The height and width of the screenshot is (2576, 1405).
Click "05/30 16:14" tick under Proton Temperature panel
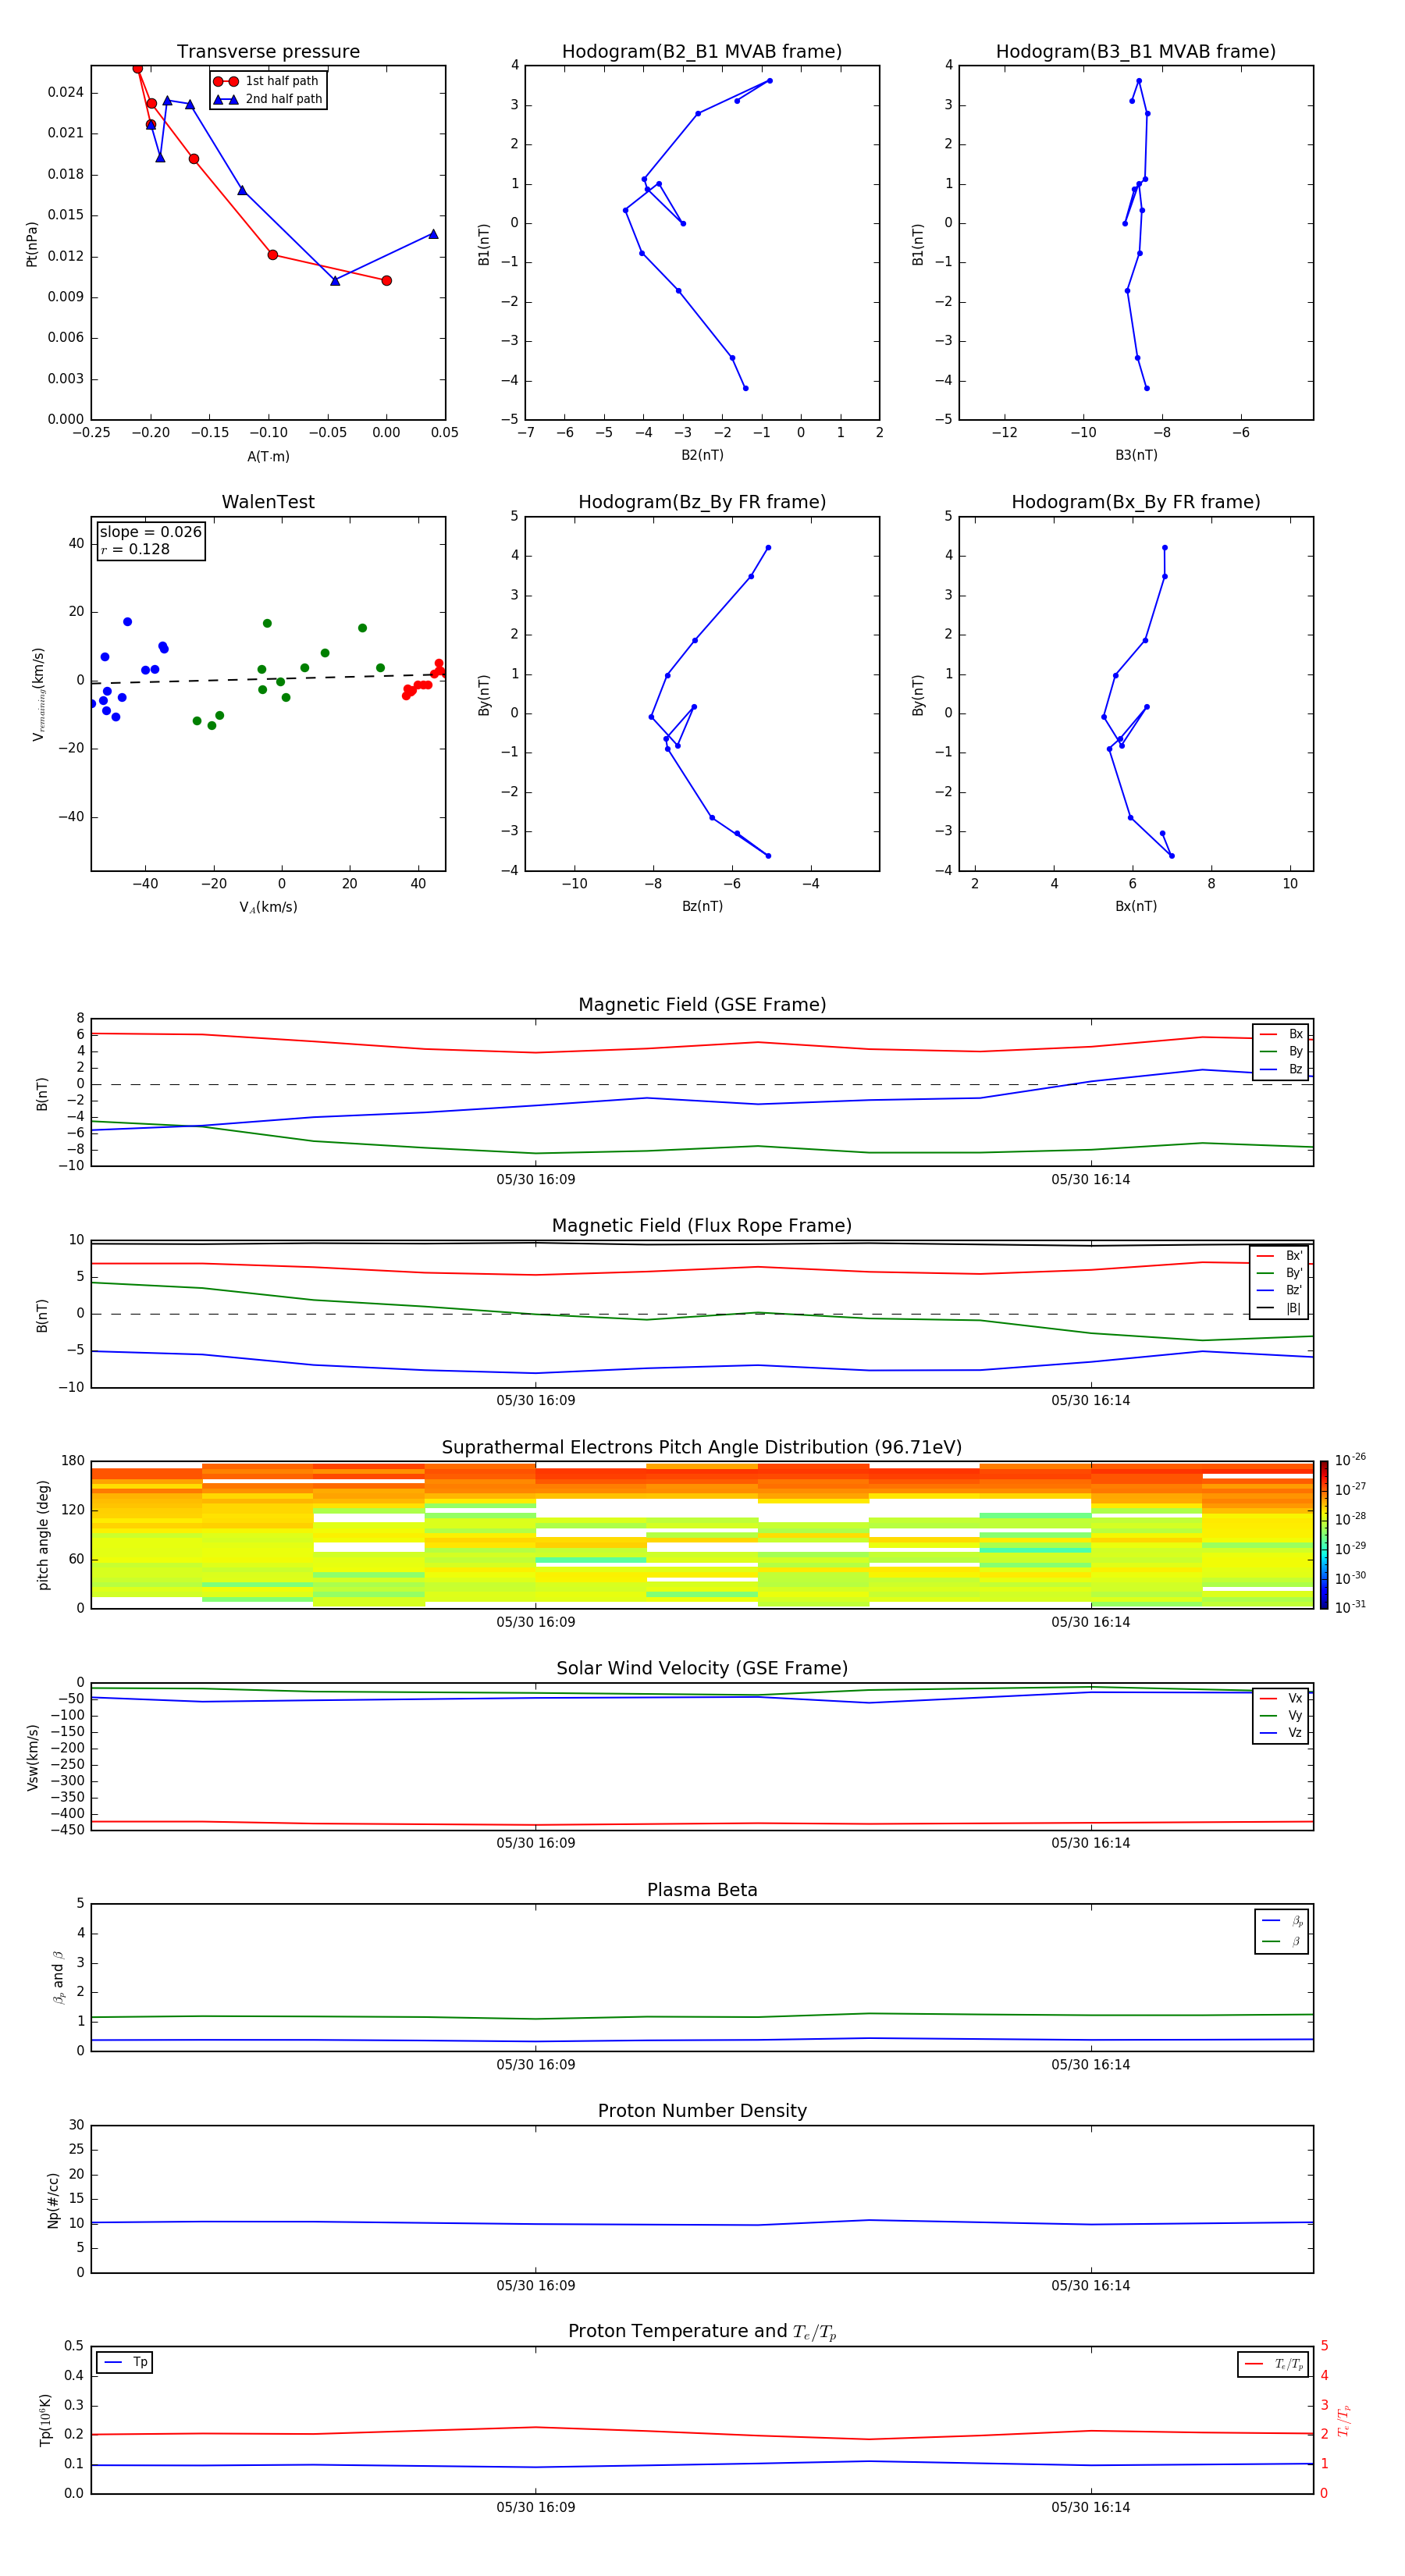1091,2507
